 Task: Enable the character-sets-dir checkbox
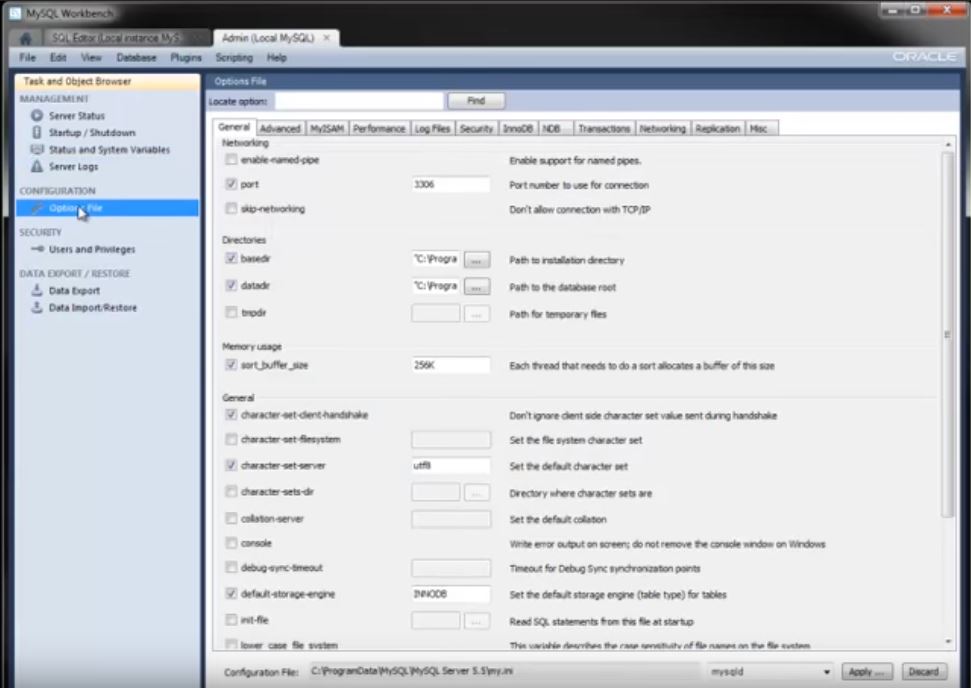tap(231, 492)
